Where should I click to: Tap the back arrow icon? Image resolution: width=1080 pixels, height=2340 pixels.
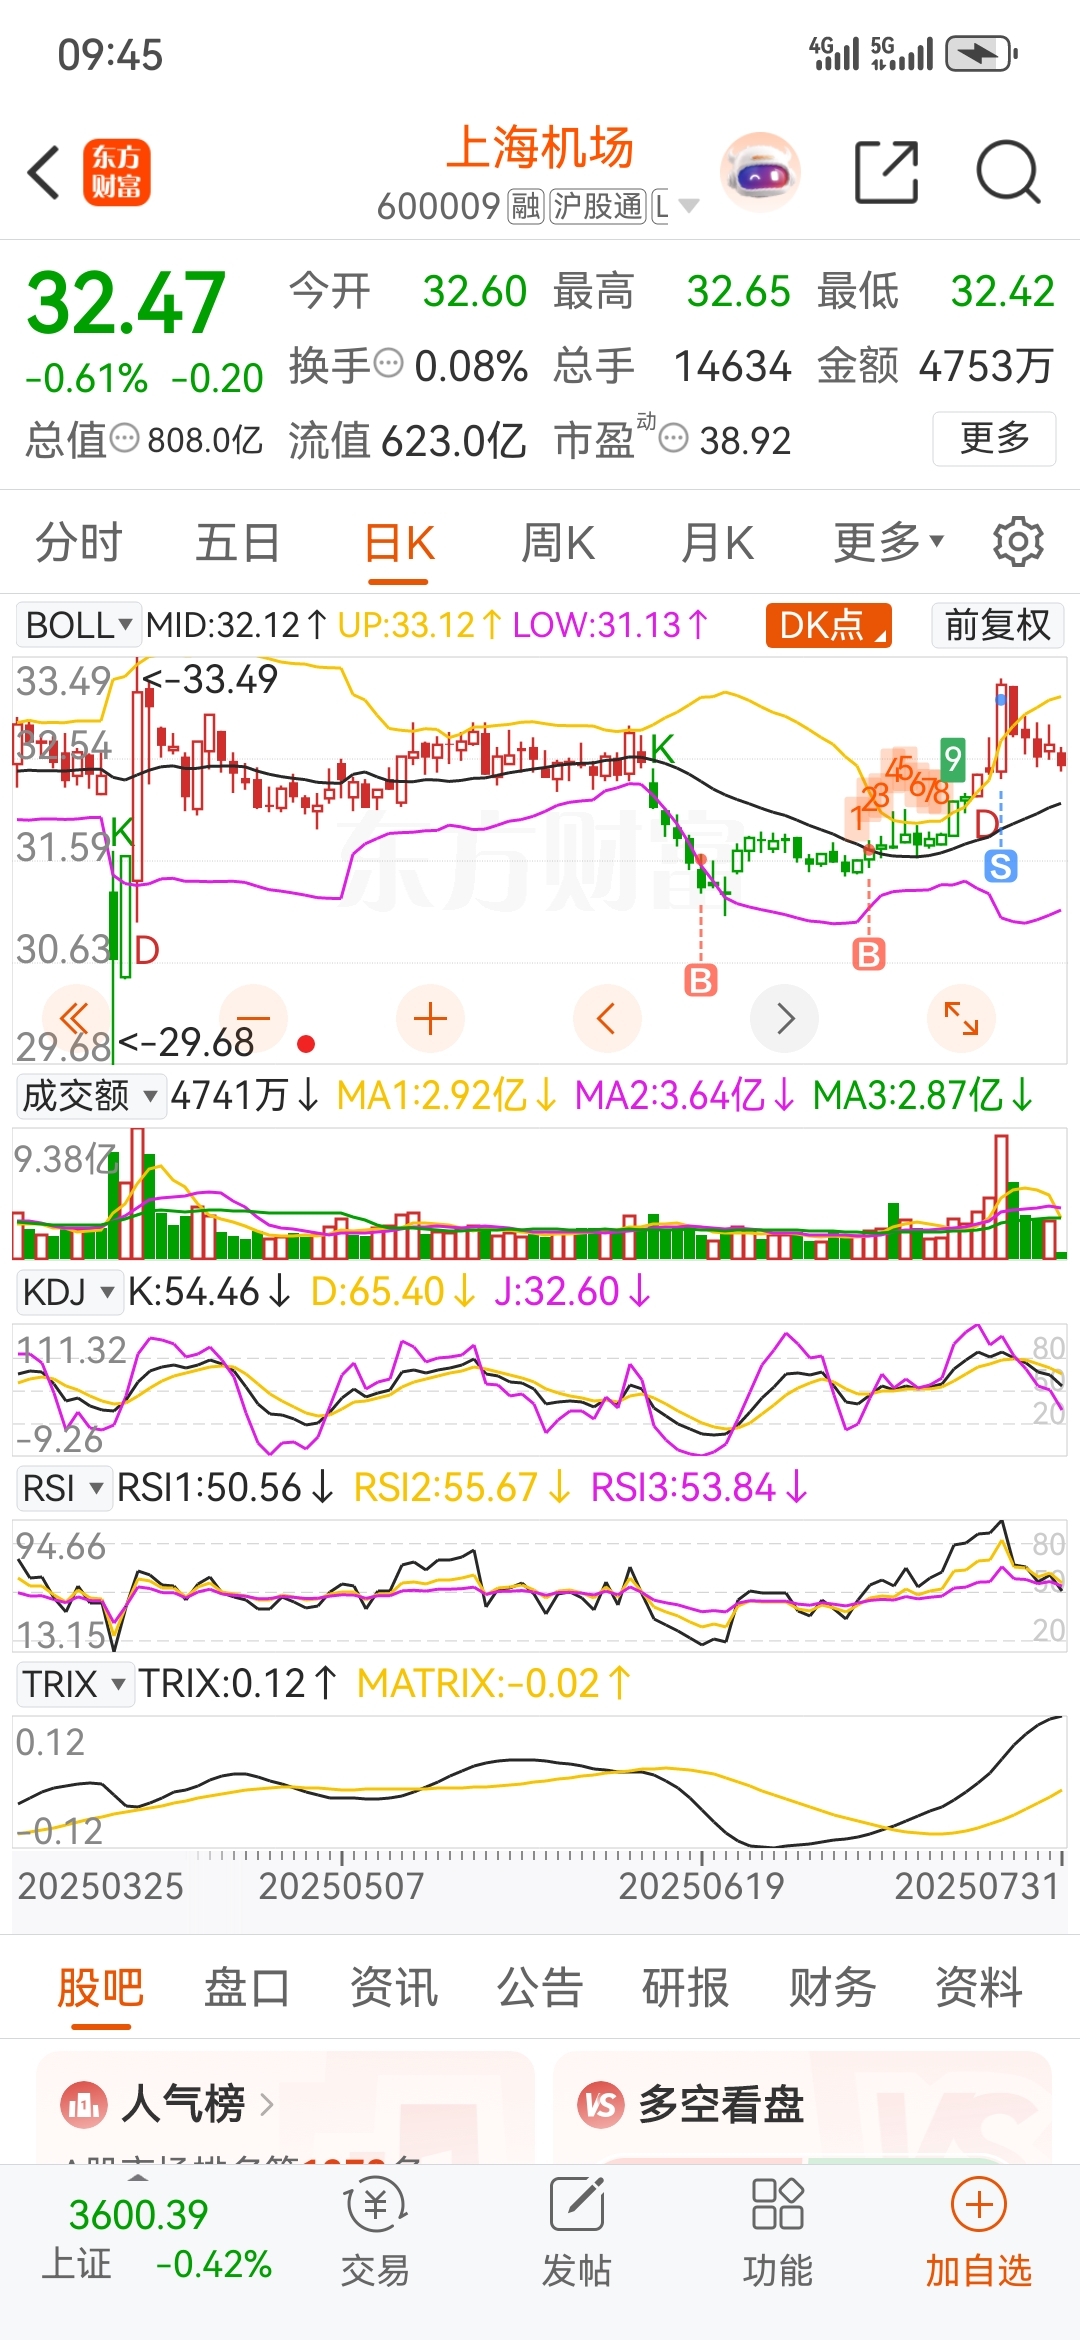44,172
